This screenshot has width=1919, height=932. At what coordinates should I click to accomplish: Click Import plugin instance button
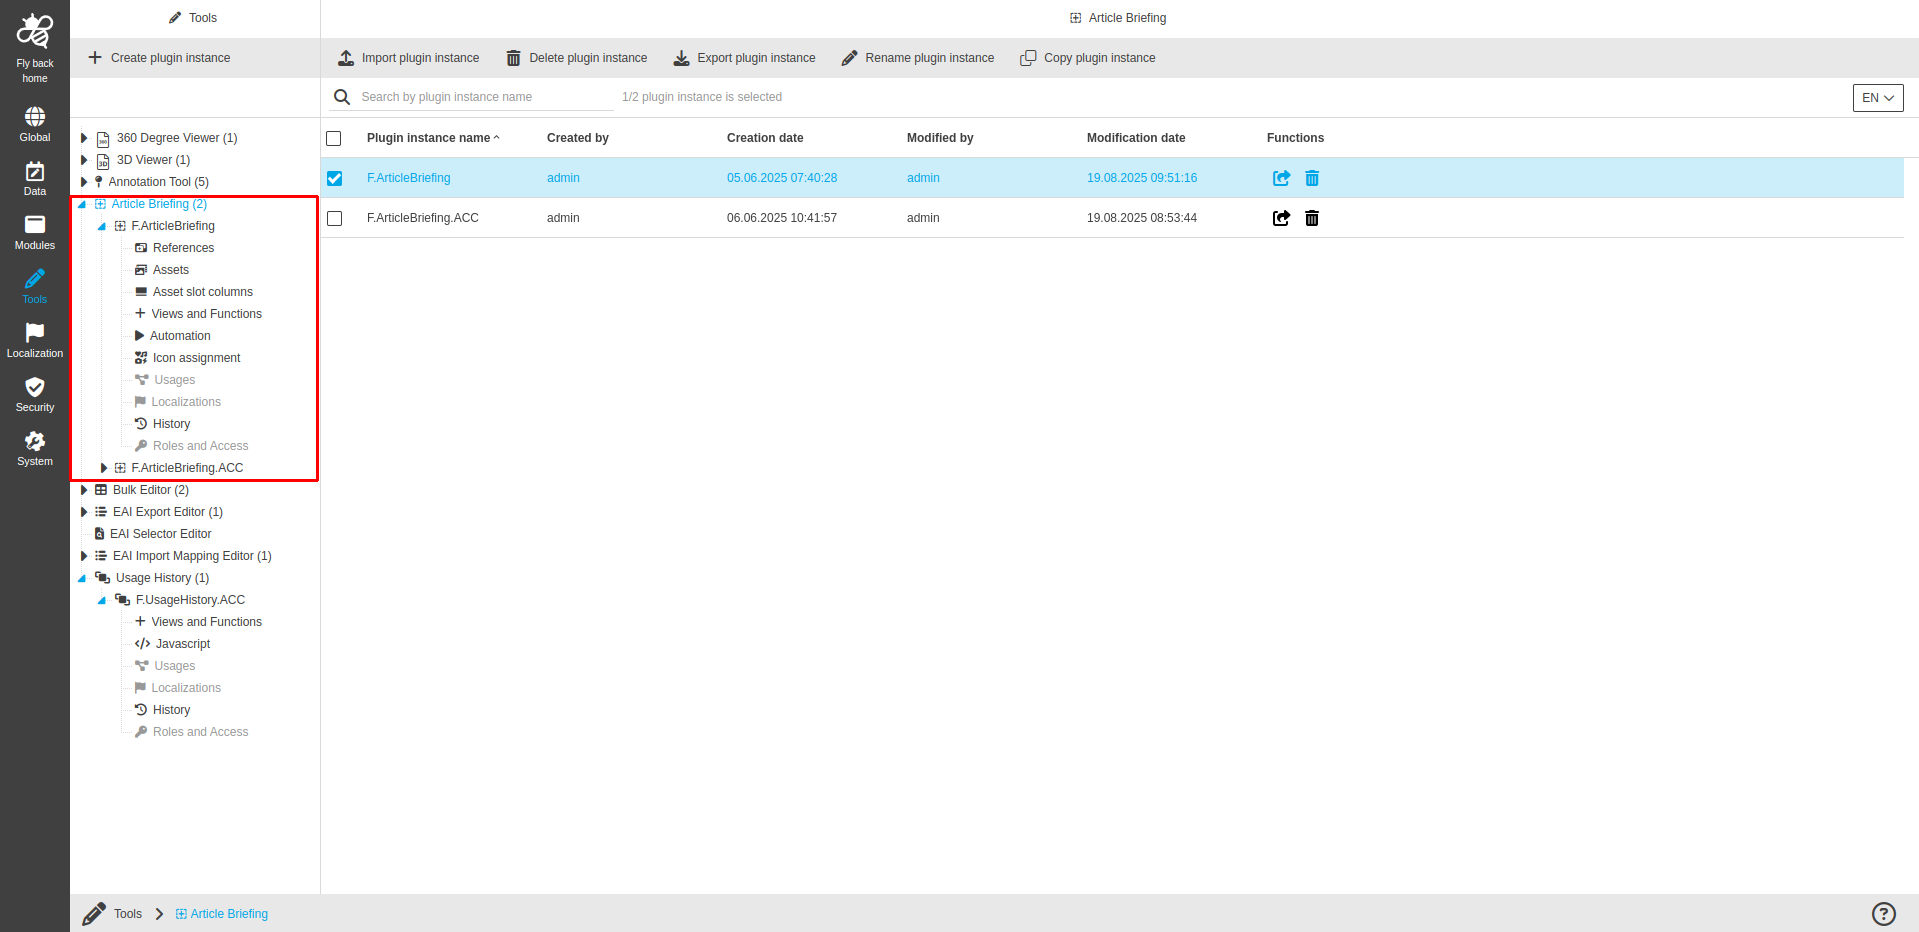click(409, 58)
